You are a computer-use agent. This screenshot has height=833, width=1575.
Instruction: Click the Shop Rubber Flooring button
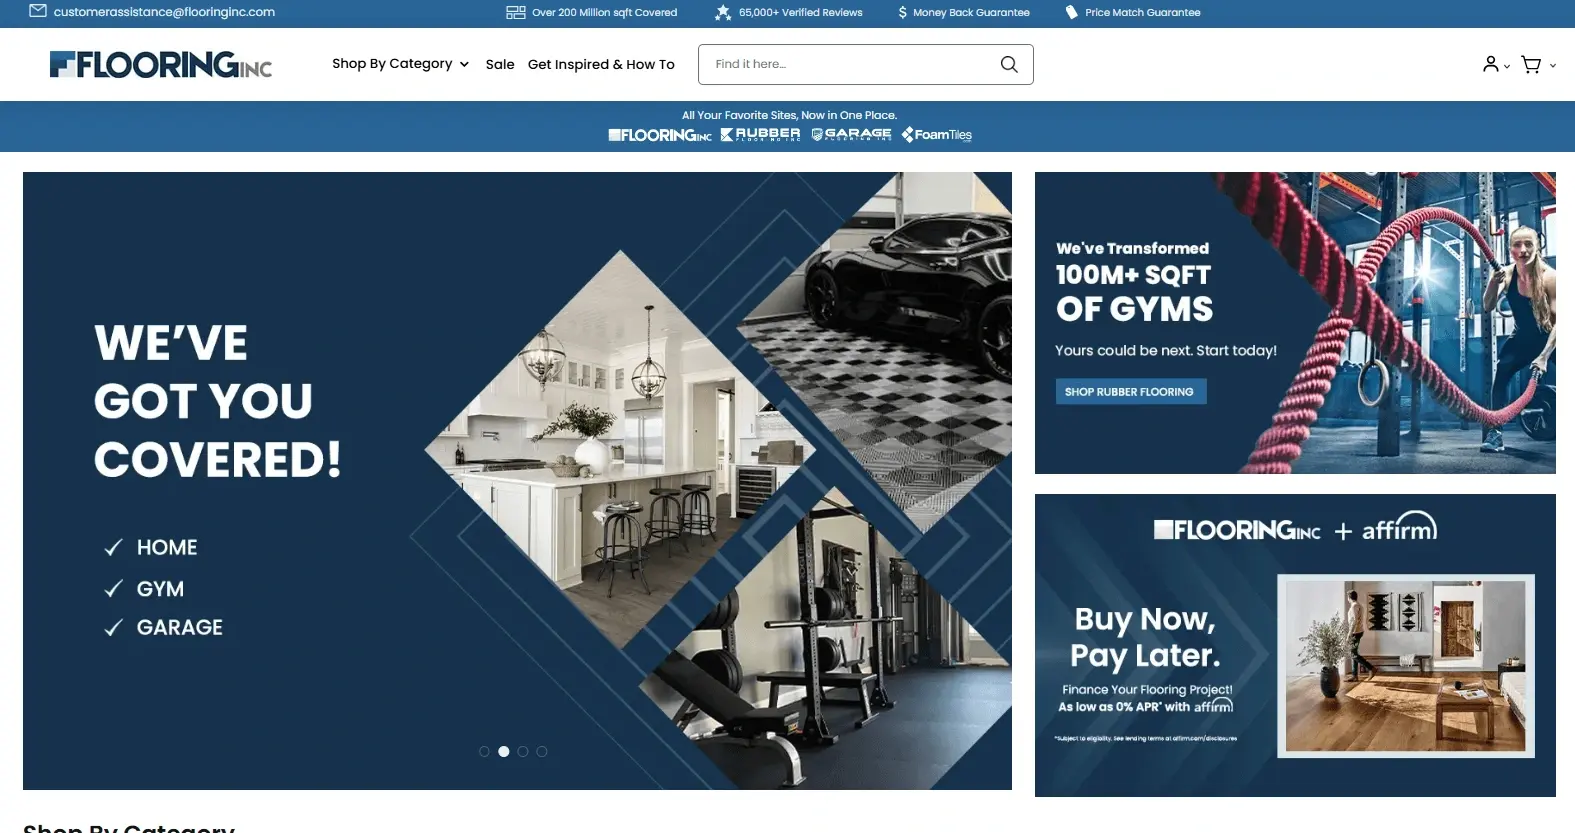pos(1130,392)
